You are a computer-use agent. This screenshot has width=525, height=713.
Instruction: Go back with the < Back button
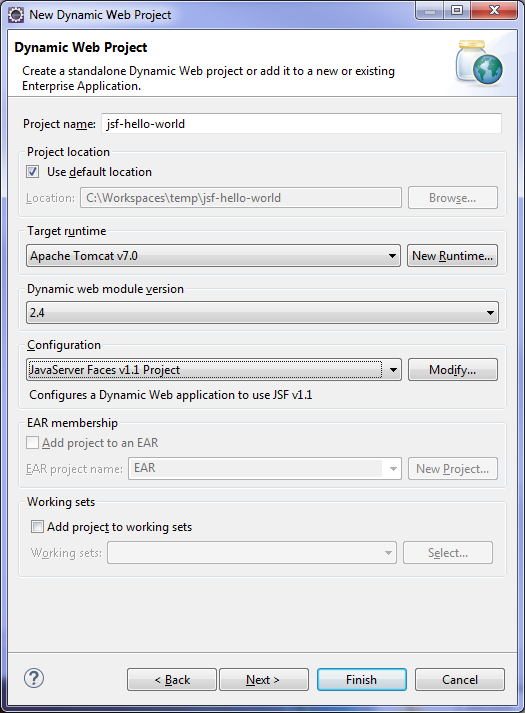click(172, 679)
